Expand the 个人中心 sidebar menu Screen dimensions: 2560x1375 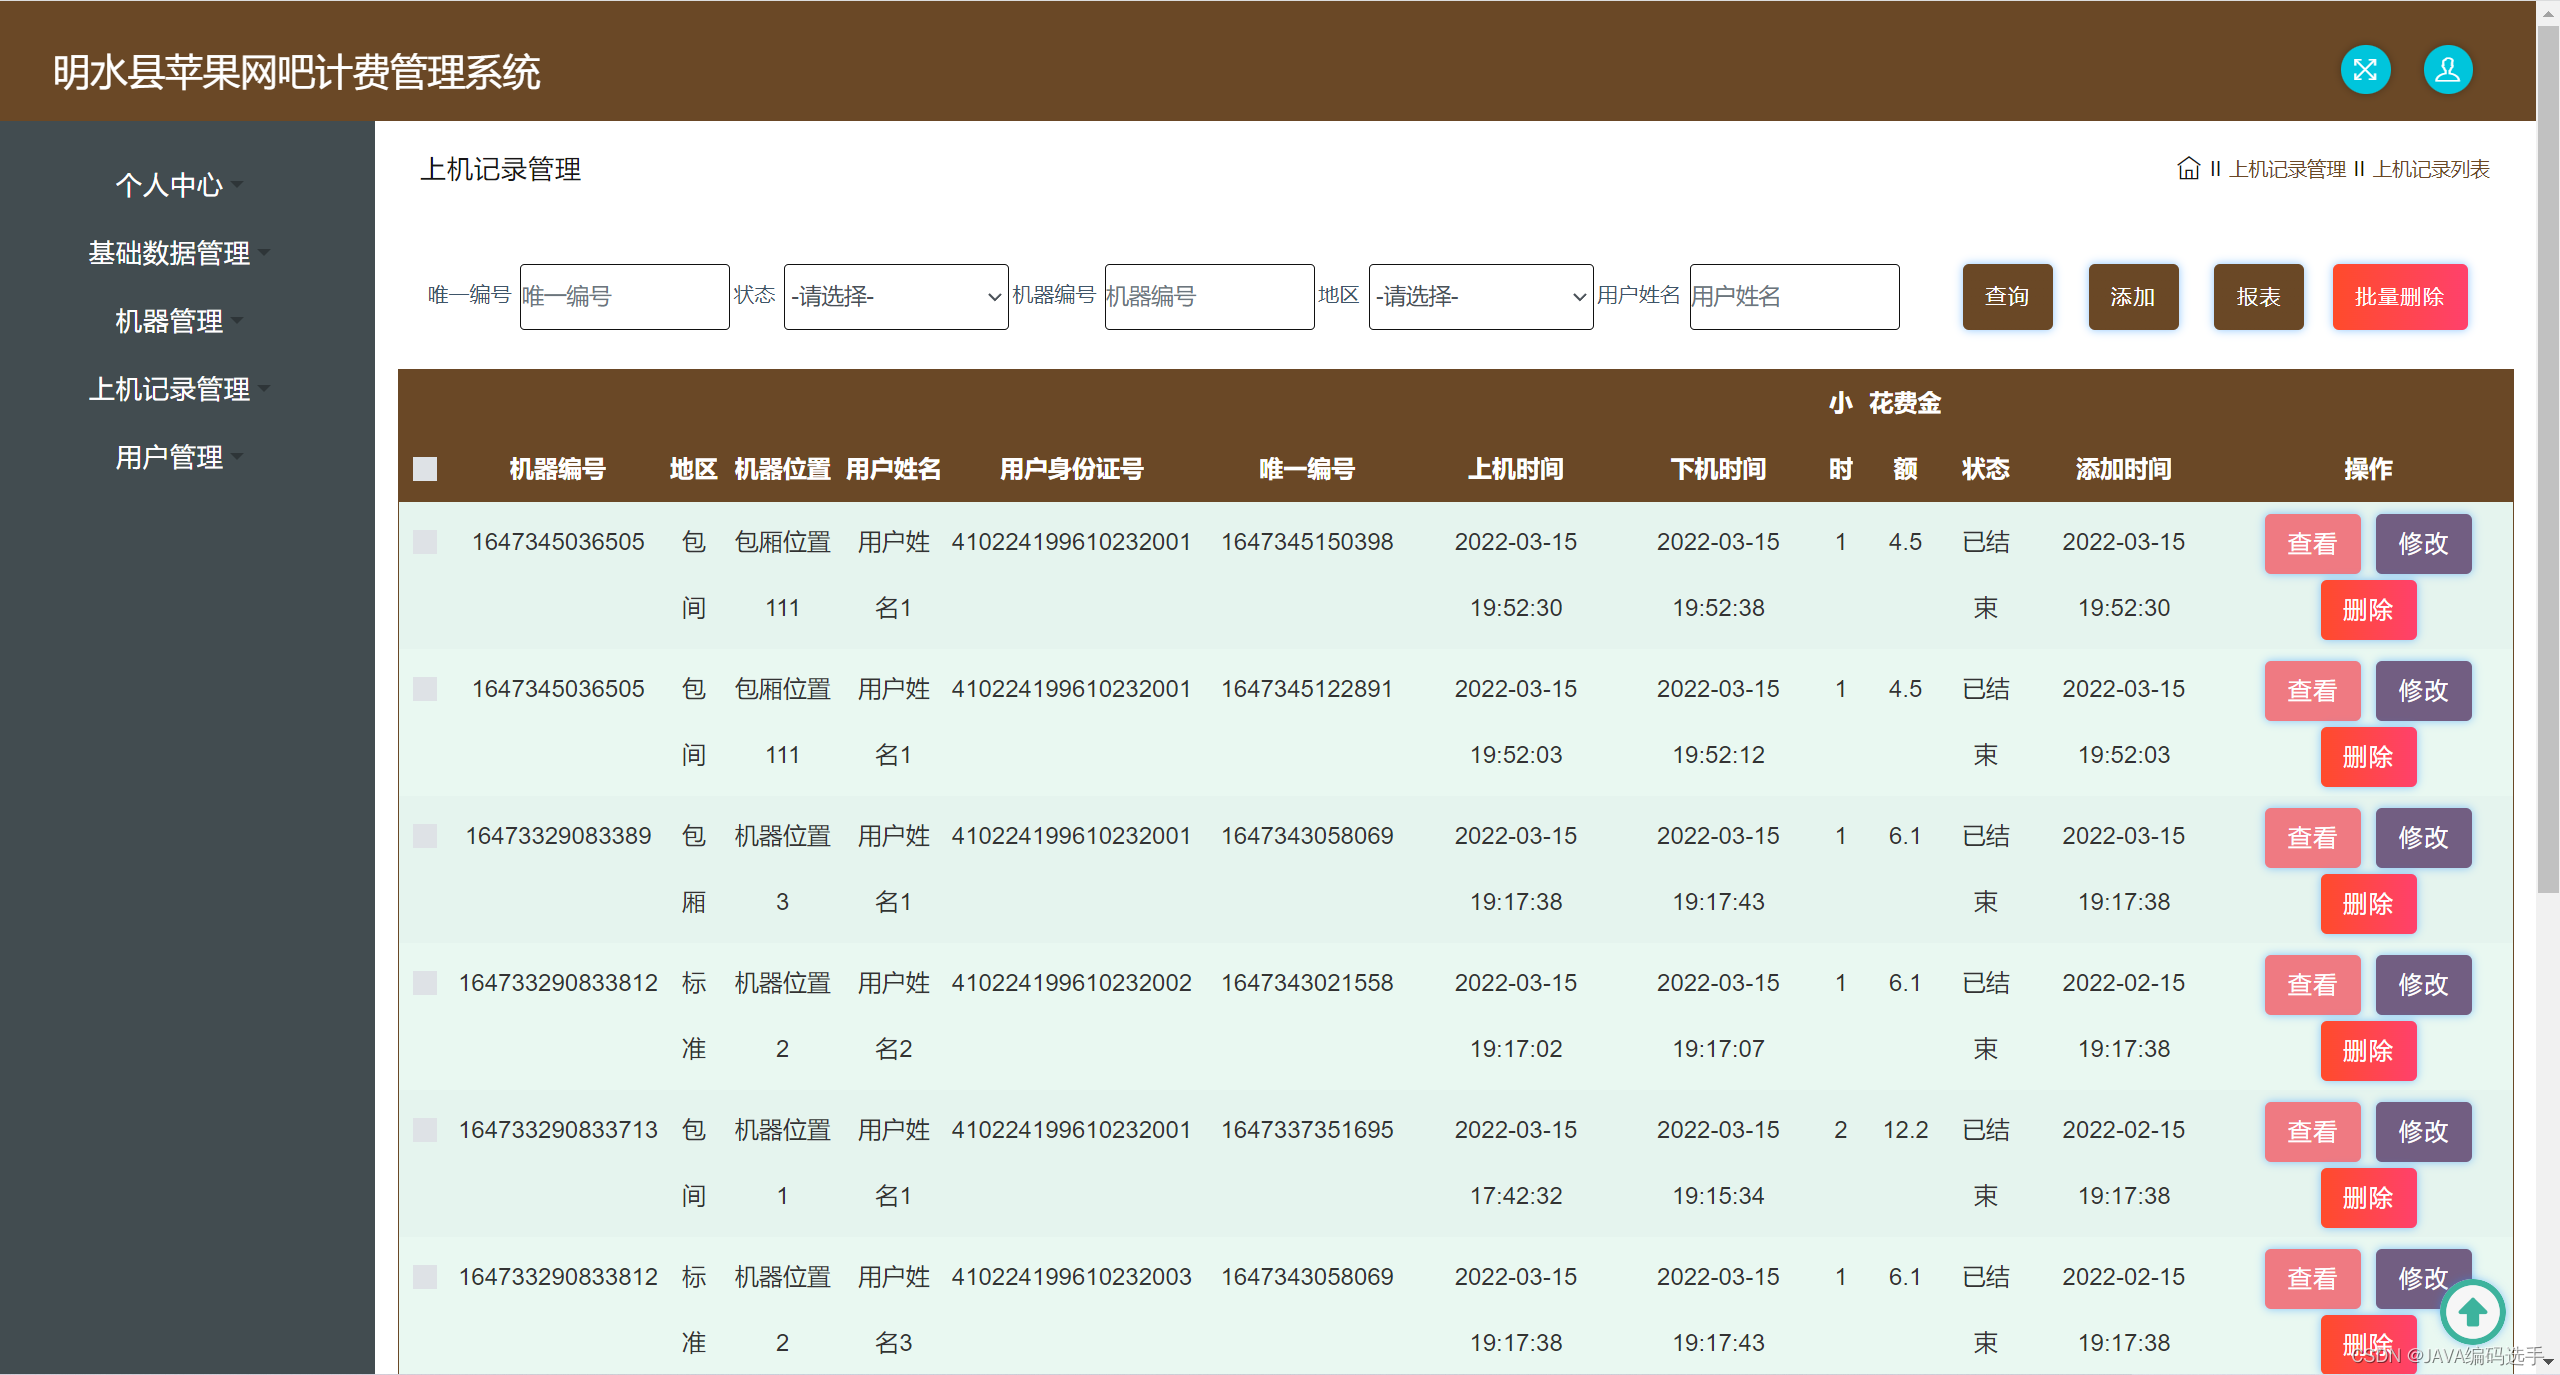[179, 185]
